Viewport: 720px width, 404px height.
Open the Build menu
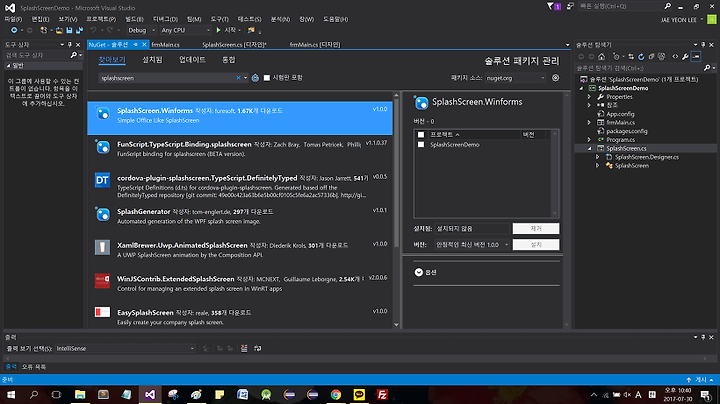[134, 19]
